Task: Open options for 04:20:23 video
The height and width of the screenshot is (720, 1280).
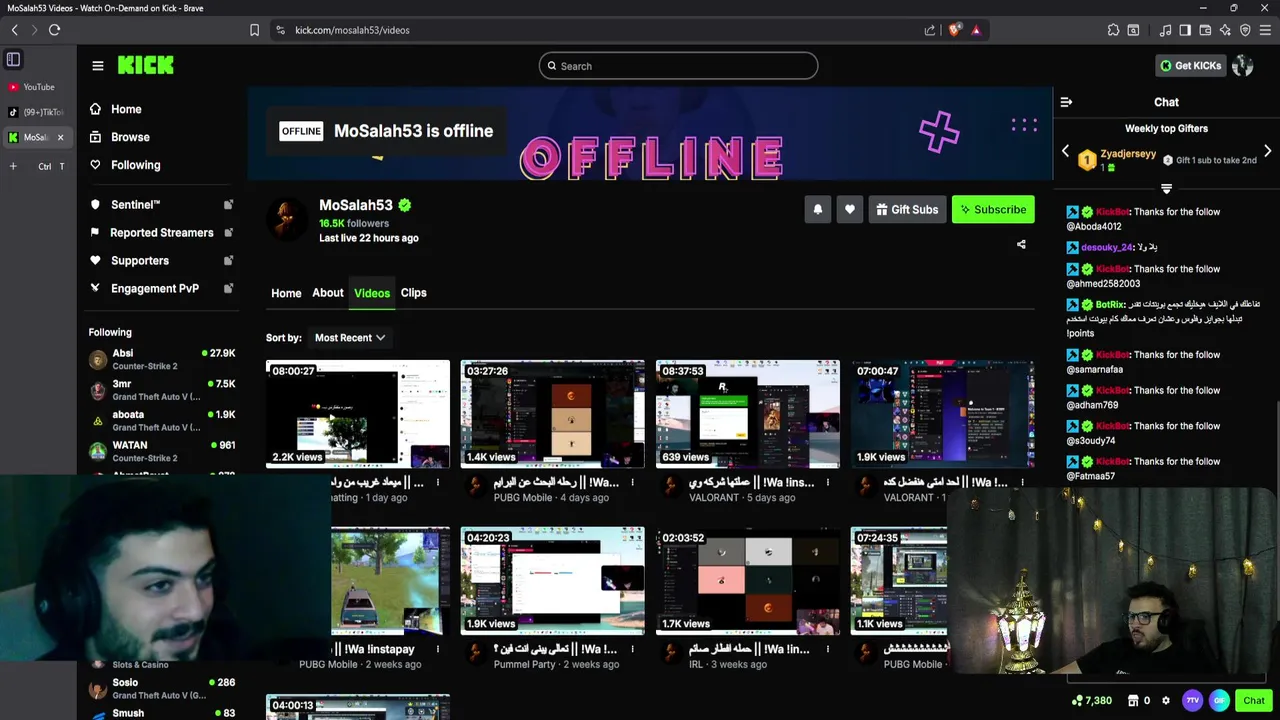Action: tap(632, 649)
